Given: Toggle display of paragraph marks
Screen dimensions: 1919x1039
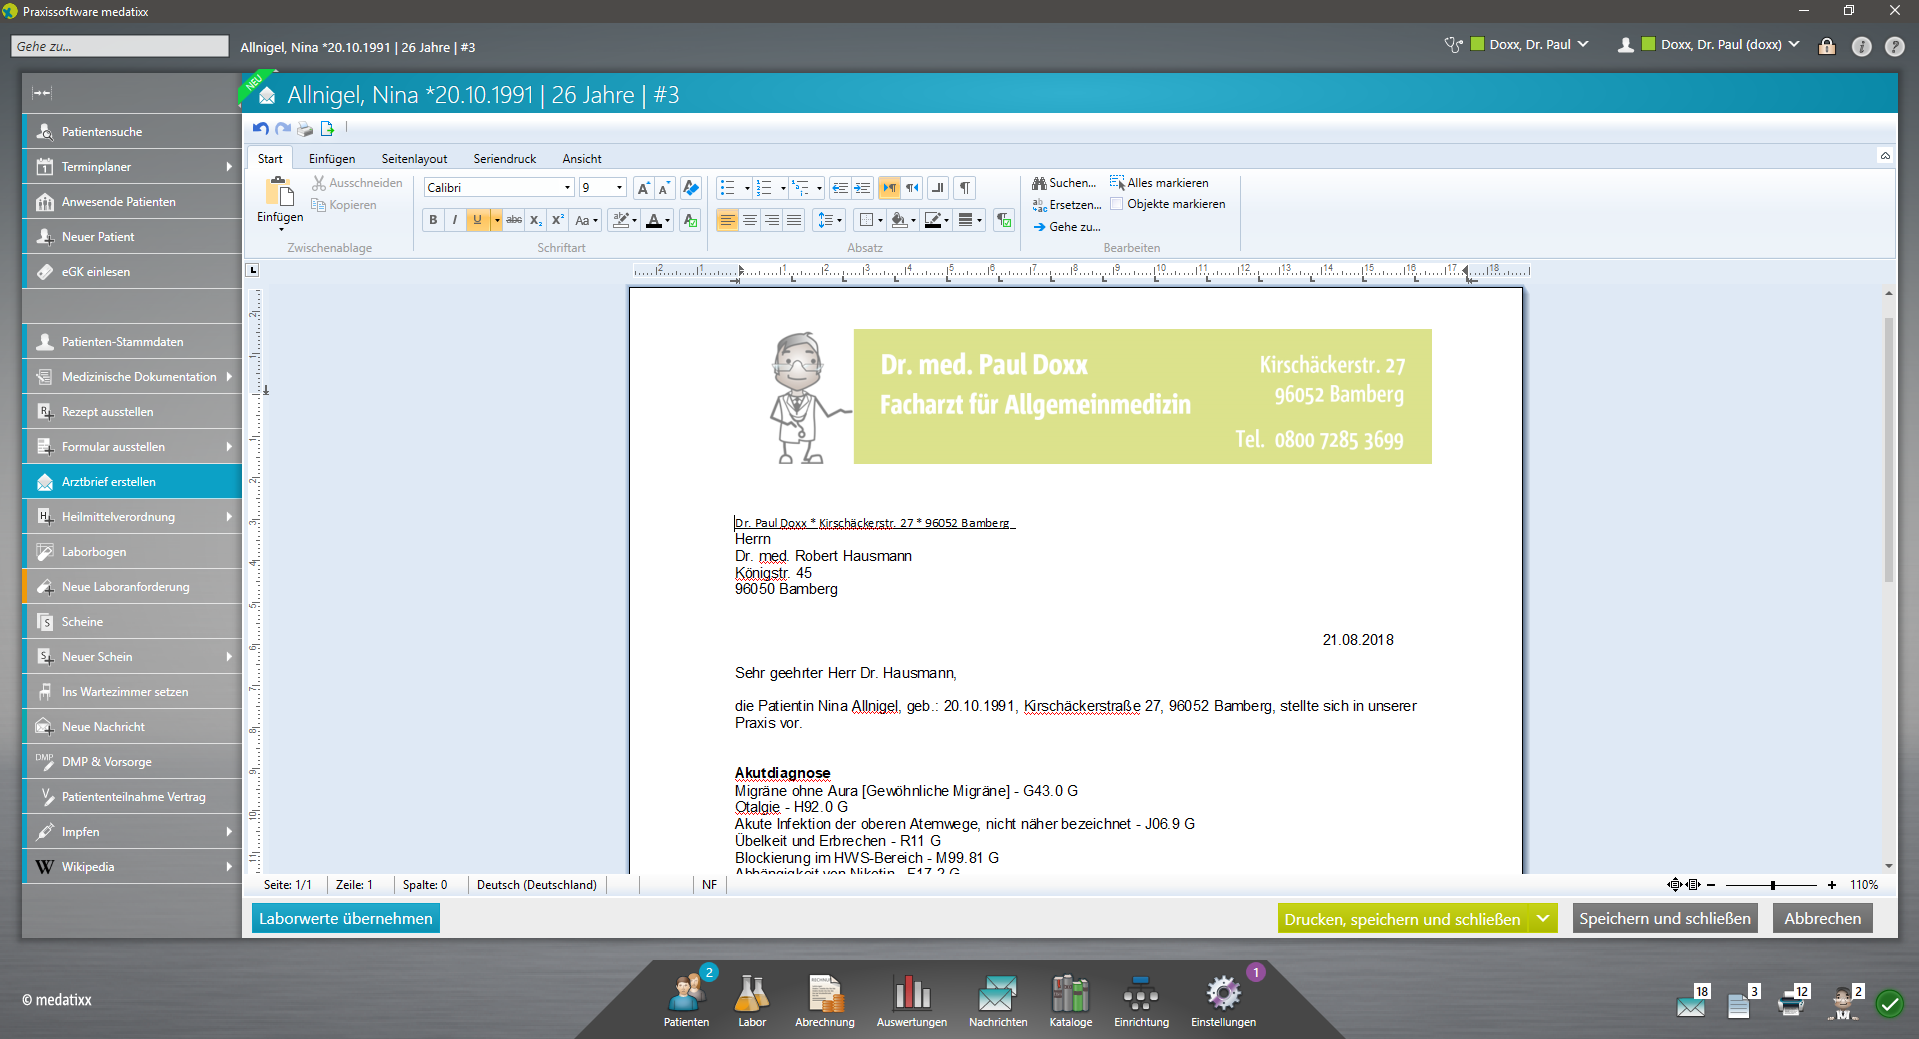Looking at the screenshot, I should pos(965,188).
